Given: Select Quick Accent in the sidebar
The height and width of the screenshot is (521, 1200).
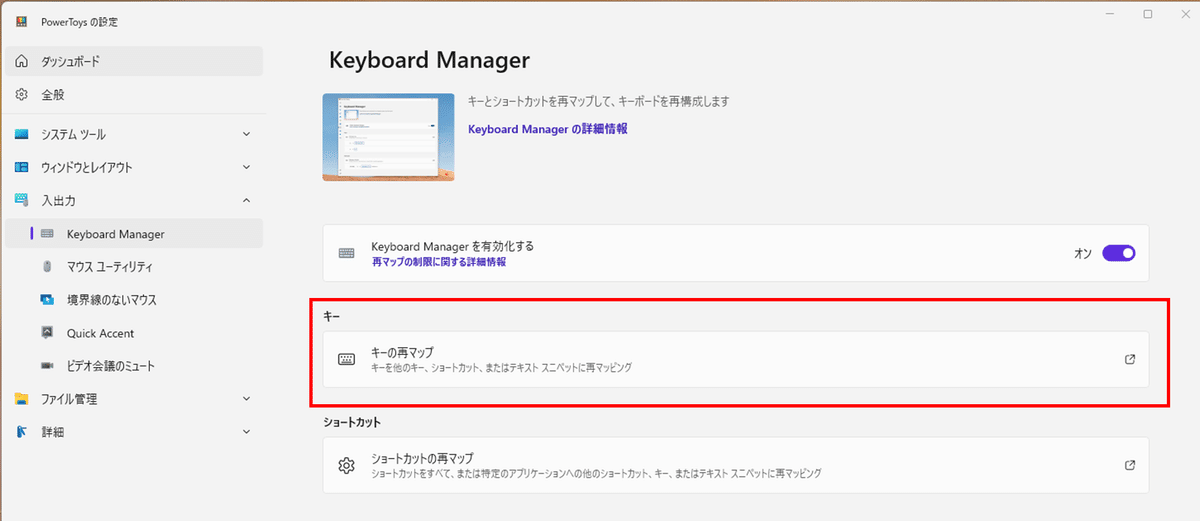Looking at the screenshot, I should coord(134,333).
